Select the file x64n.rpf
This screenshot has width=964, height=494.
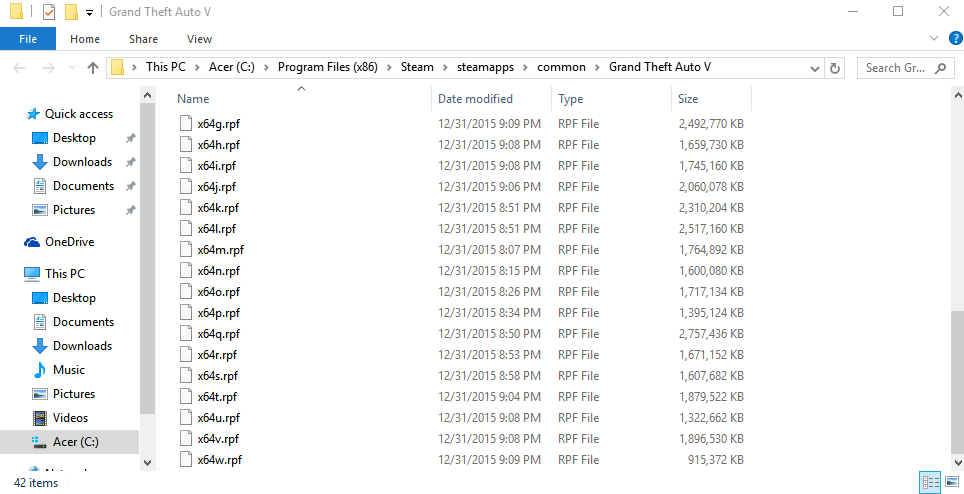pyautogui.click(x=219, y=270)
